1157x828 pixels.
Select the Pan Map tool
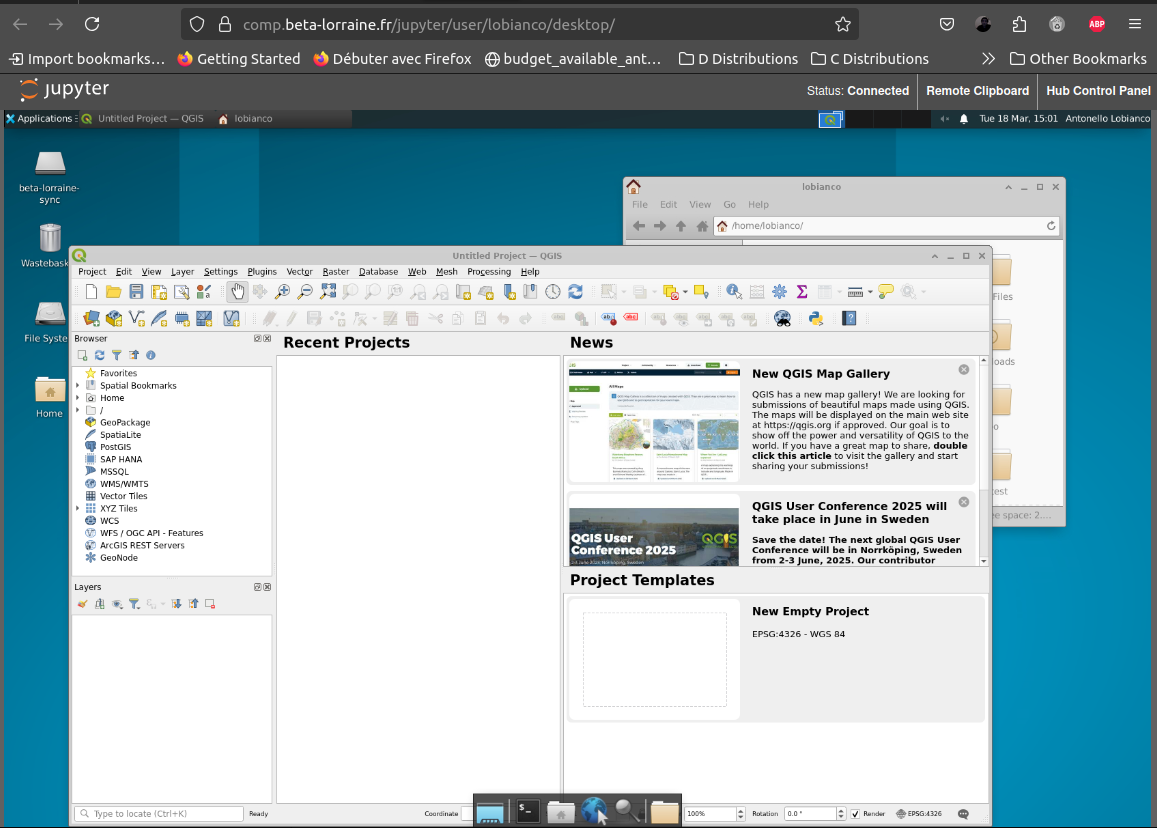click(237, 291)
